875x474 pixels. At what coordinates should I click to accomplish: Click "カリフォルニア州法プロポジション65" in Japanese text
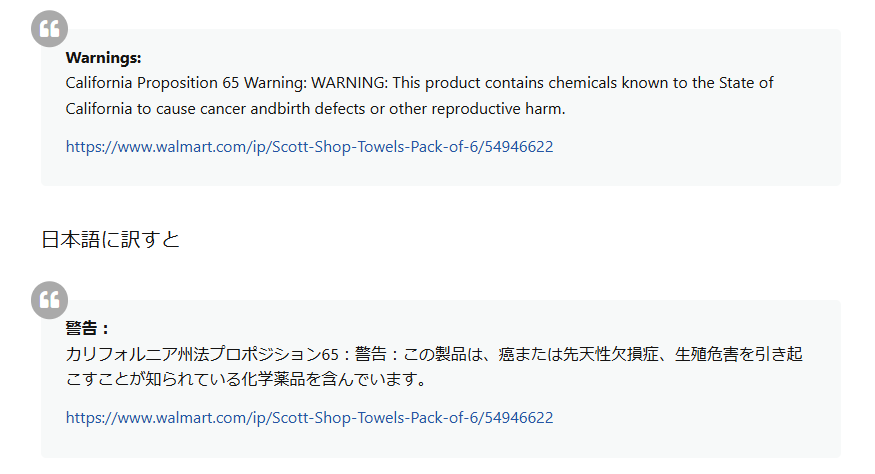pos(202,354)
